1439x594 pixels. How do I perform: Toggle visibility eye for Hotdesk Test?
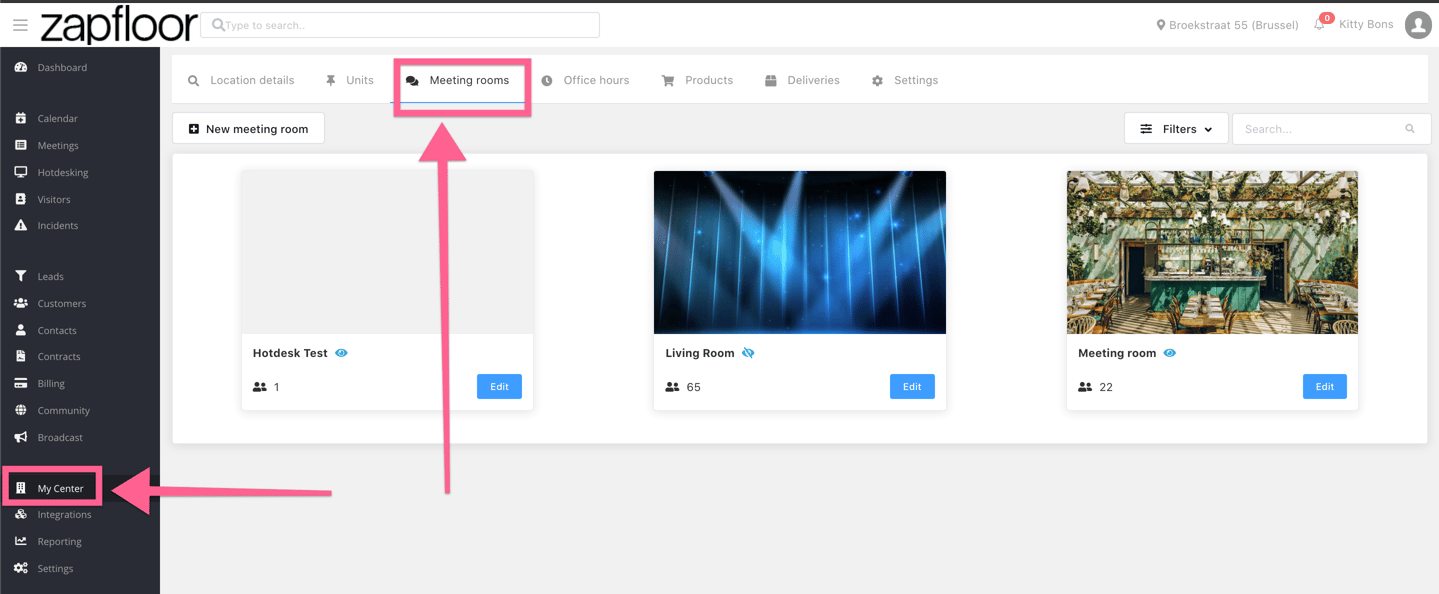(342, 353)
